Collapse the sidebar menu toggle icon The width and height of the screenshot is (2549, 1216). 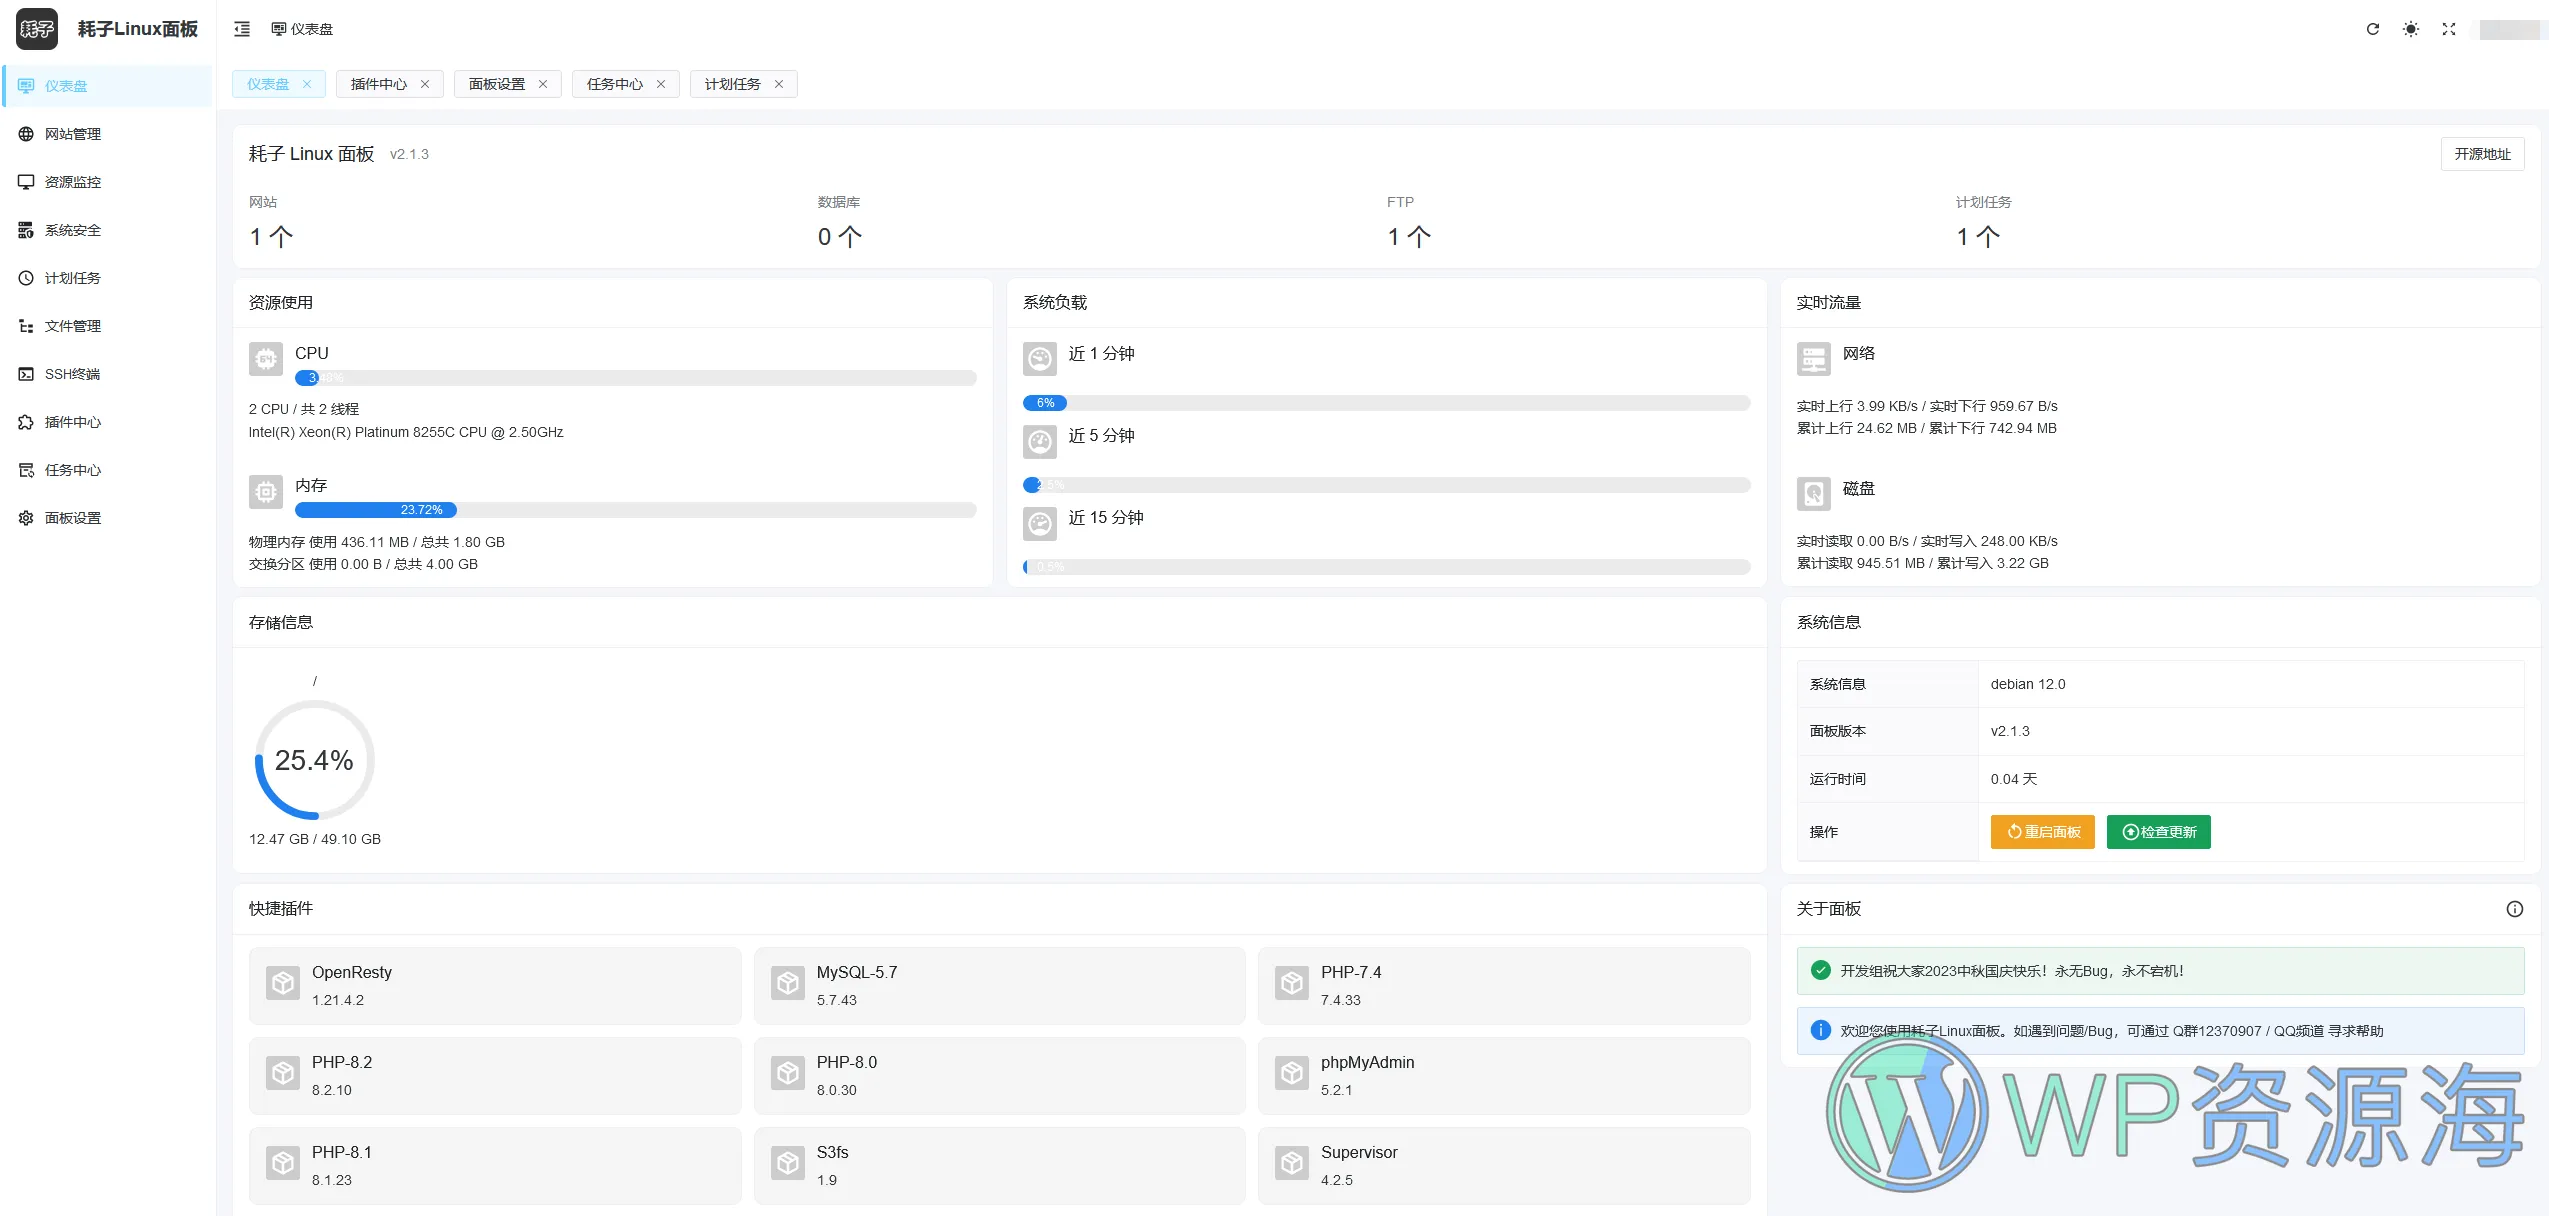click(242, 29)
